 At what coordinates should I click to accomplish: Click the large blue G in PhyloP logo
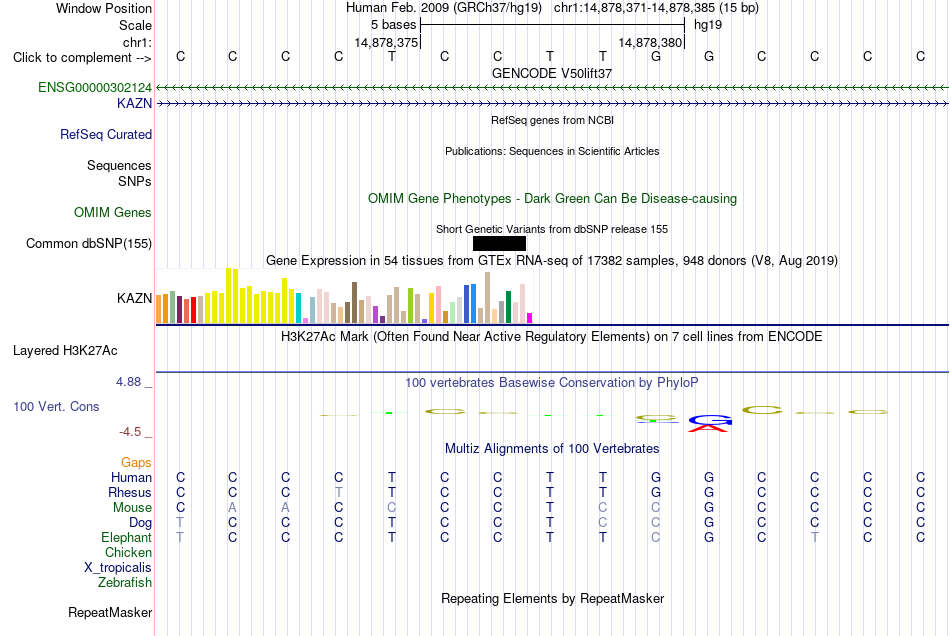(710, 419)
